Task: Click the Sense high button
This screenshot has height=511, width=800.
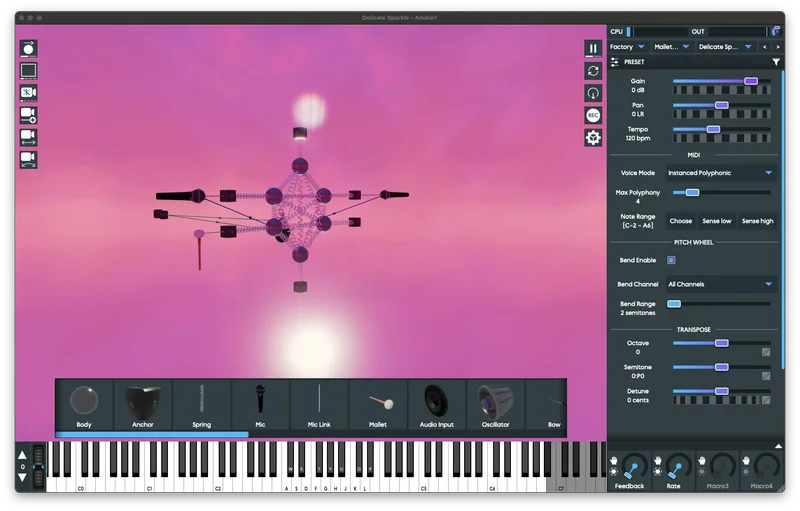Action: 757,221
